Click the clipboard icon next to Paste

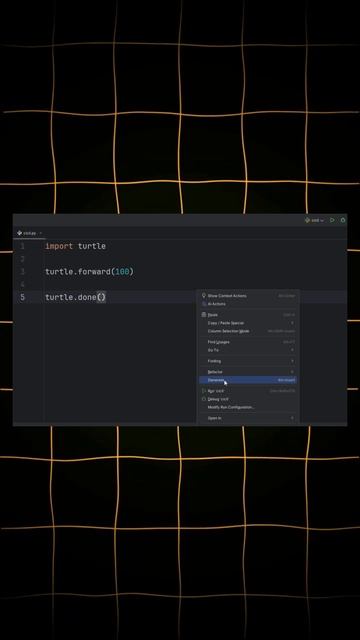204,314
